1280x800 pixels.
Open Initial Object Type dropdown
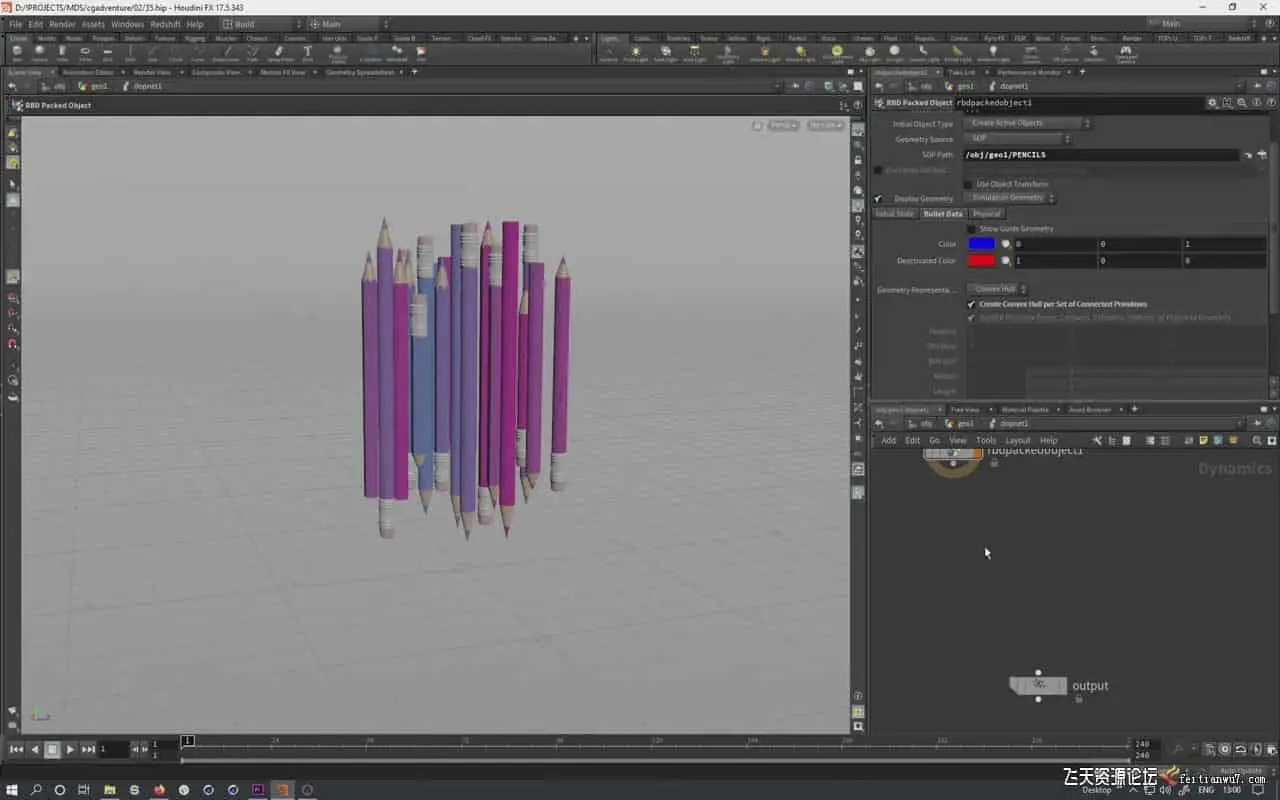pyautogui.click(x=1028, y=124)
